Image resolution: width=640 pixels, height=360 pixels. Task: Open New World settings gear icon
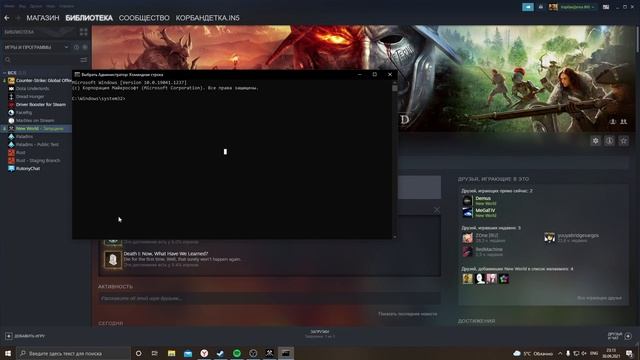[596, 141]
